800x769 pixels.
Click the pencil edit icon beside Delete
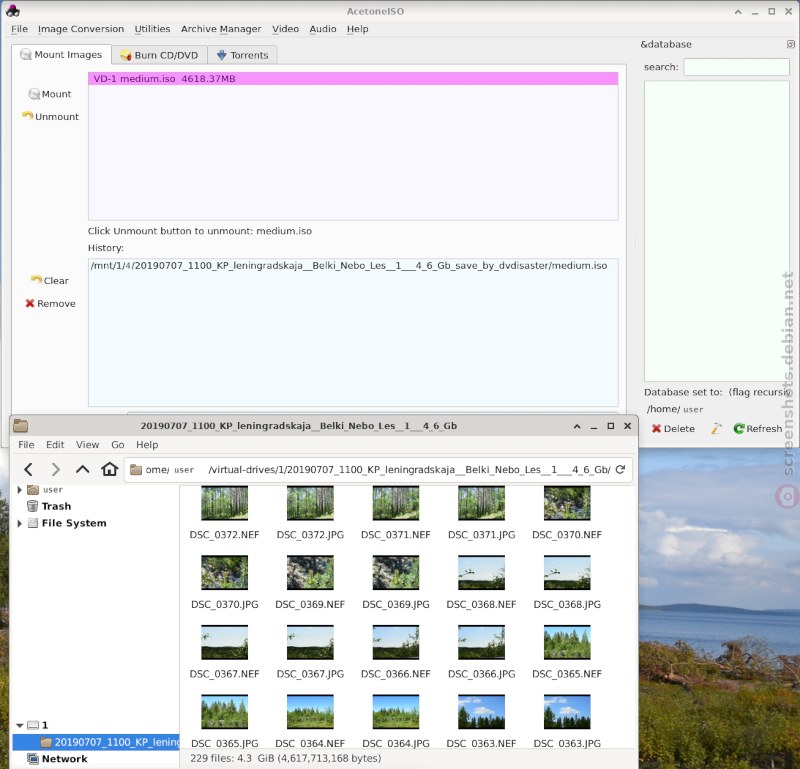point(716,429)
